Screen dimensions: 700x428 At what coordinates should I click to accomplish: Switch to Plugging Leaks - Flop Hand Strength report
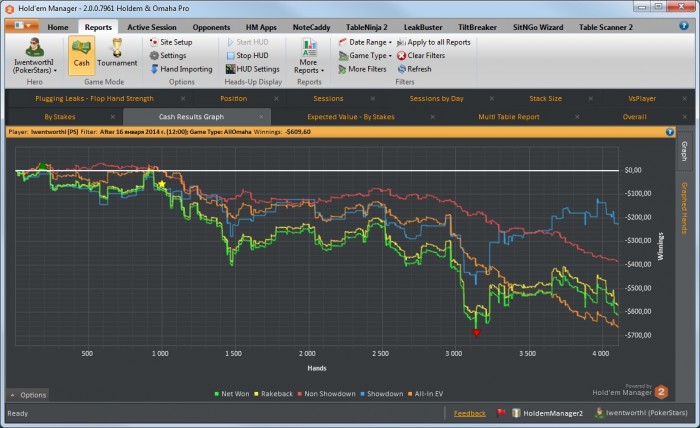(94, 99)
